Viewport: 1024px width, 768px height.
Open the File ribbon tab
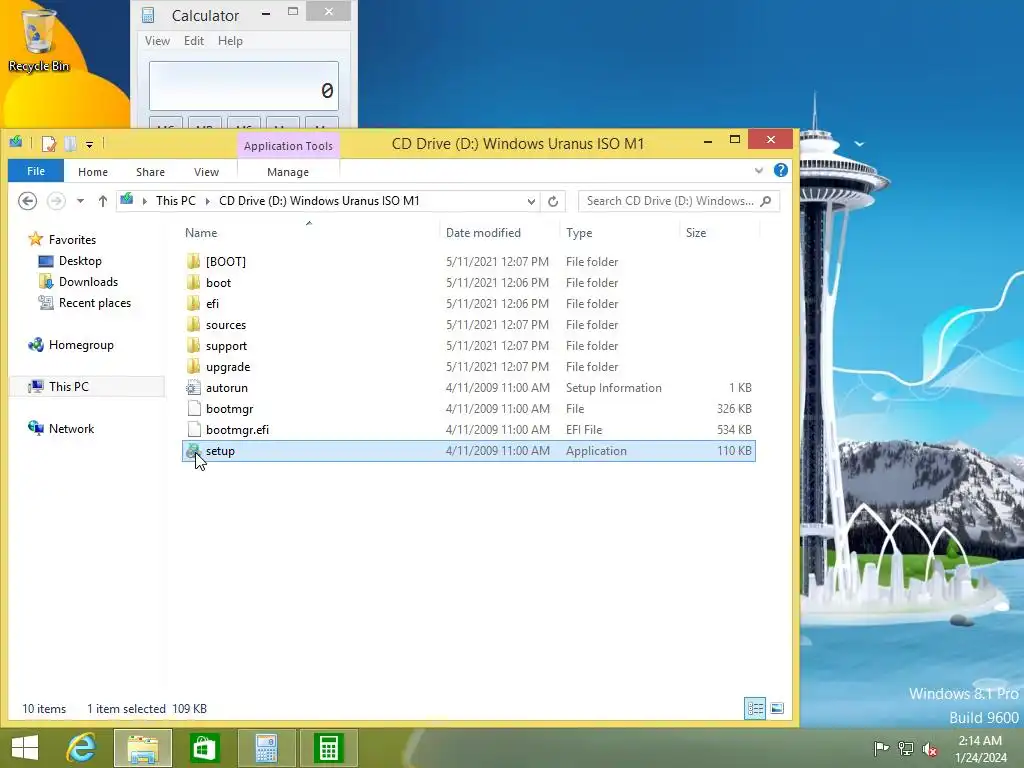(x=36, y=171)
